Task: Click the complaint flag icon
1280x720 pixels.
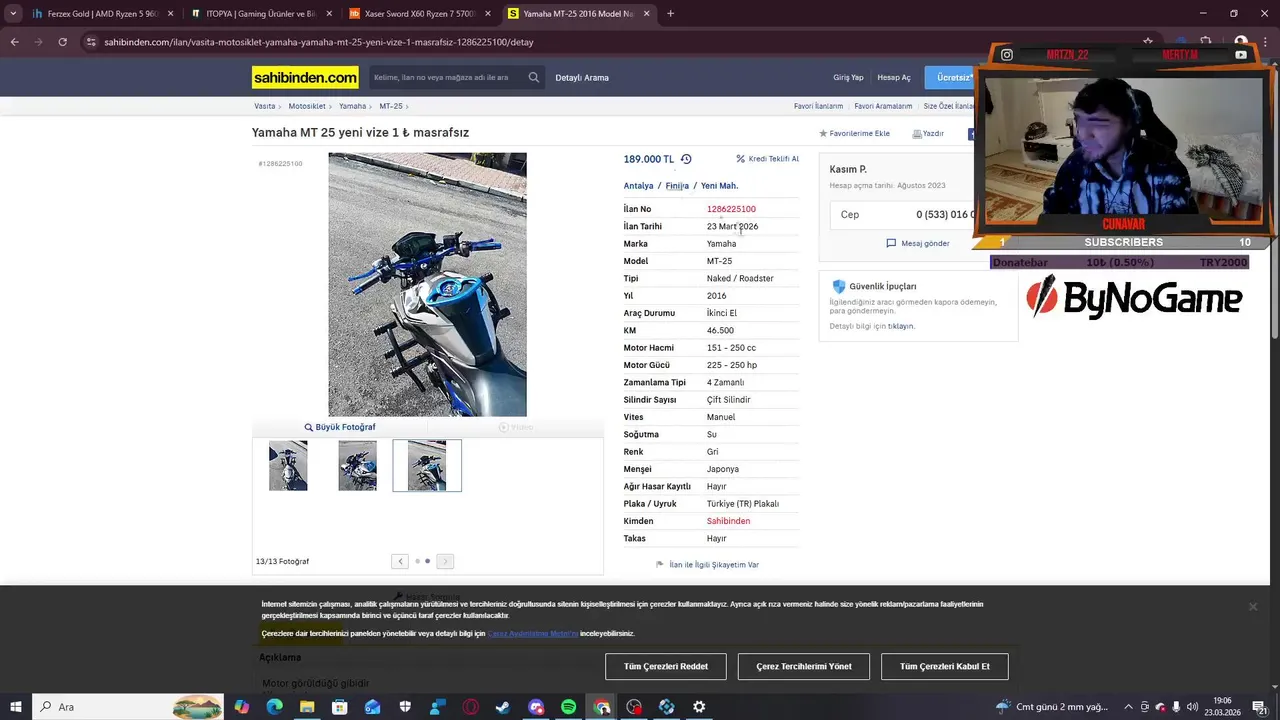Action: point(660,565)
